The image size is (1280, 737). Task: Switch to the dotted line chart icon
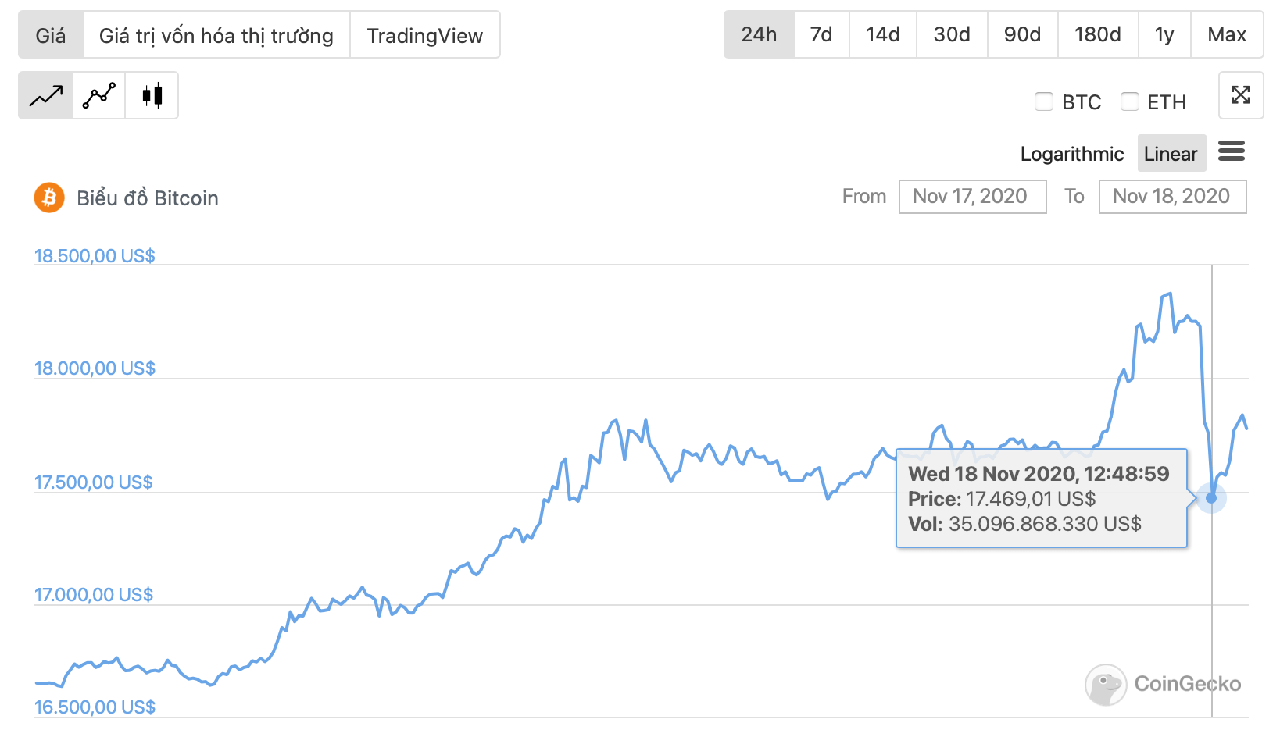pyautogui.click(x=99, y=96)
